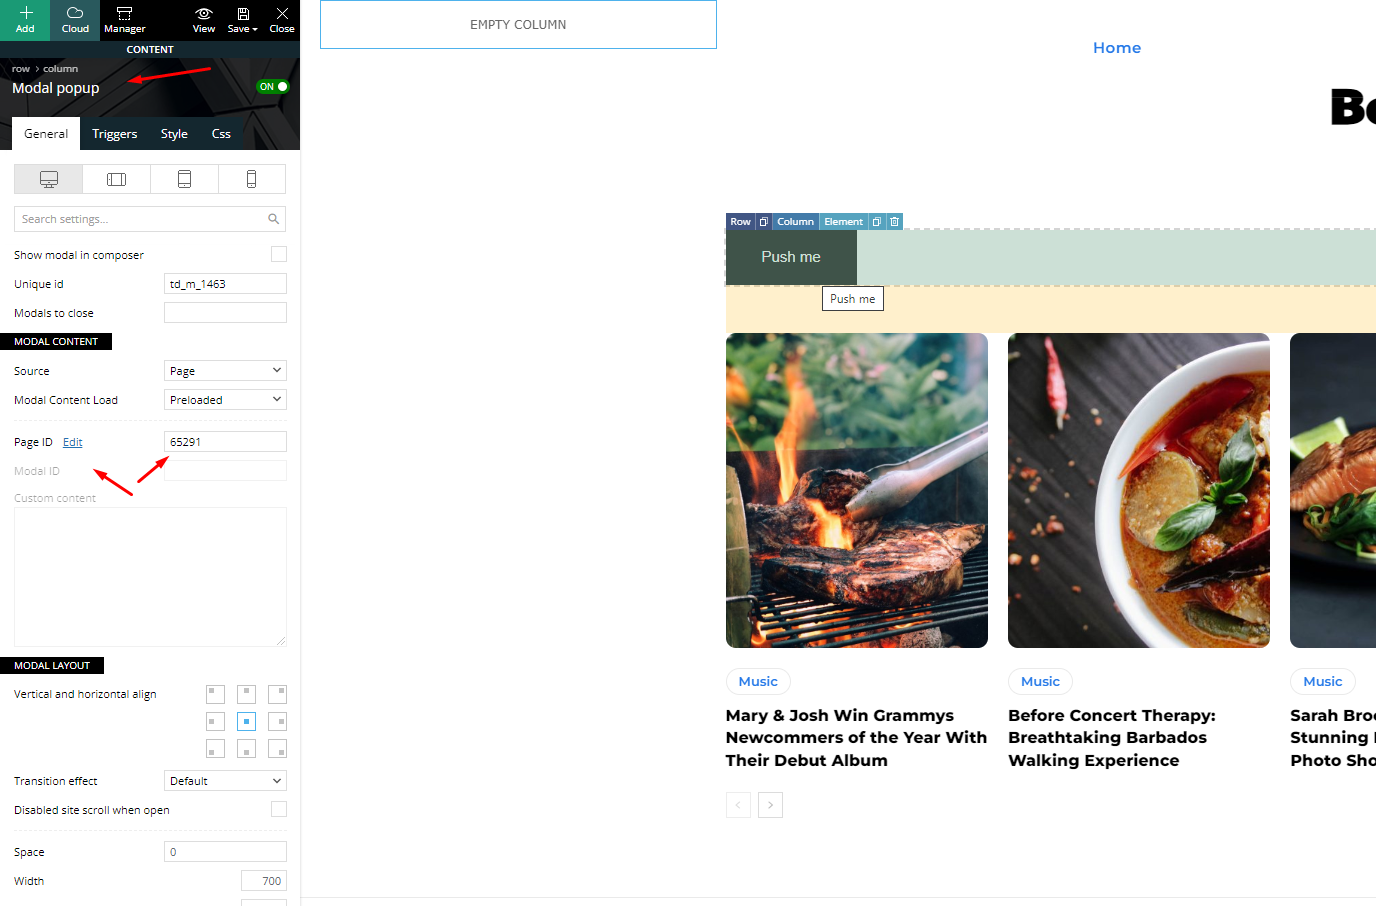Select top-left modal alignment
Viewport: 1376px width, 906px height.
215,694
